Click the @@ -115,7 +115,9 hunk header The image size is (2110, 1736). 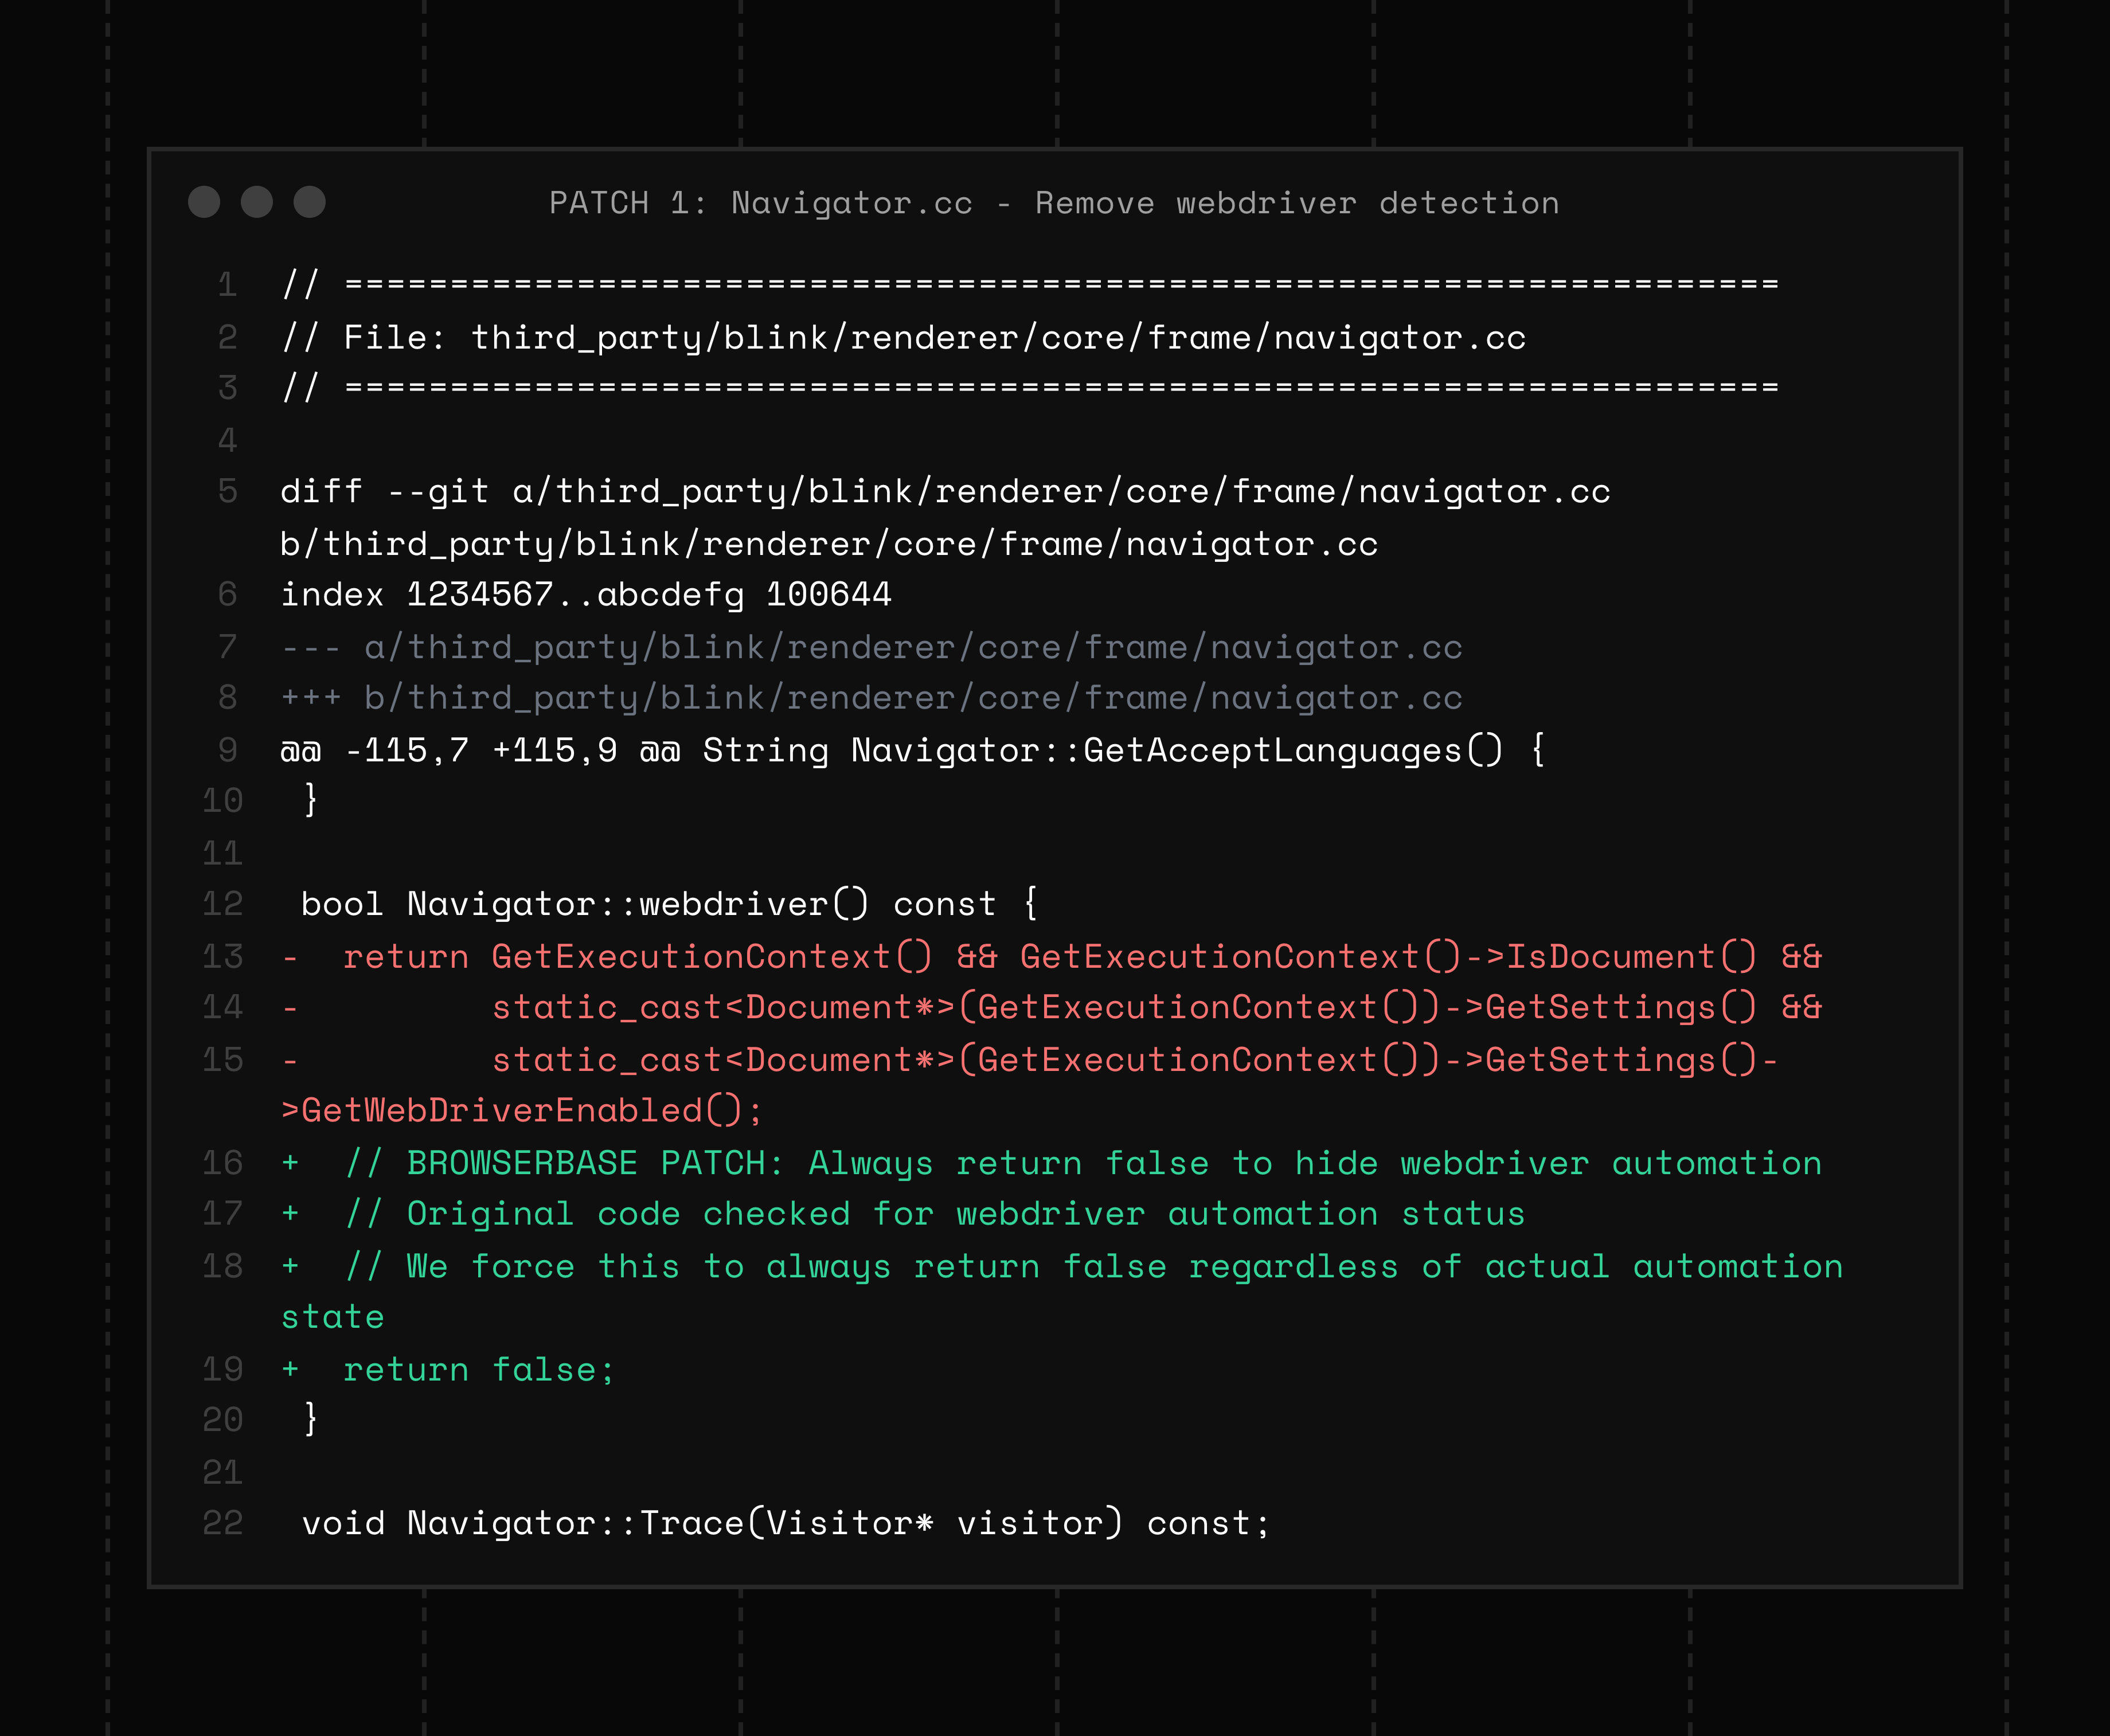(x=912, y=750)
